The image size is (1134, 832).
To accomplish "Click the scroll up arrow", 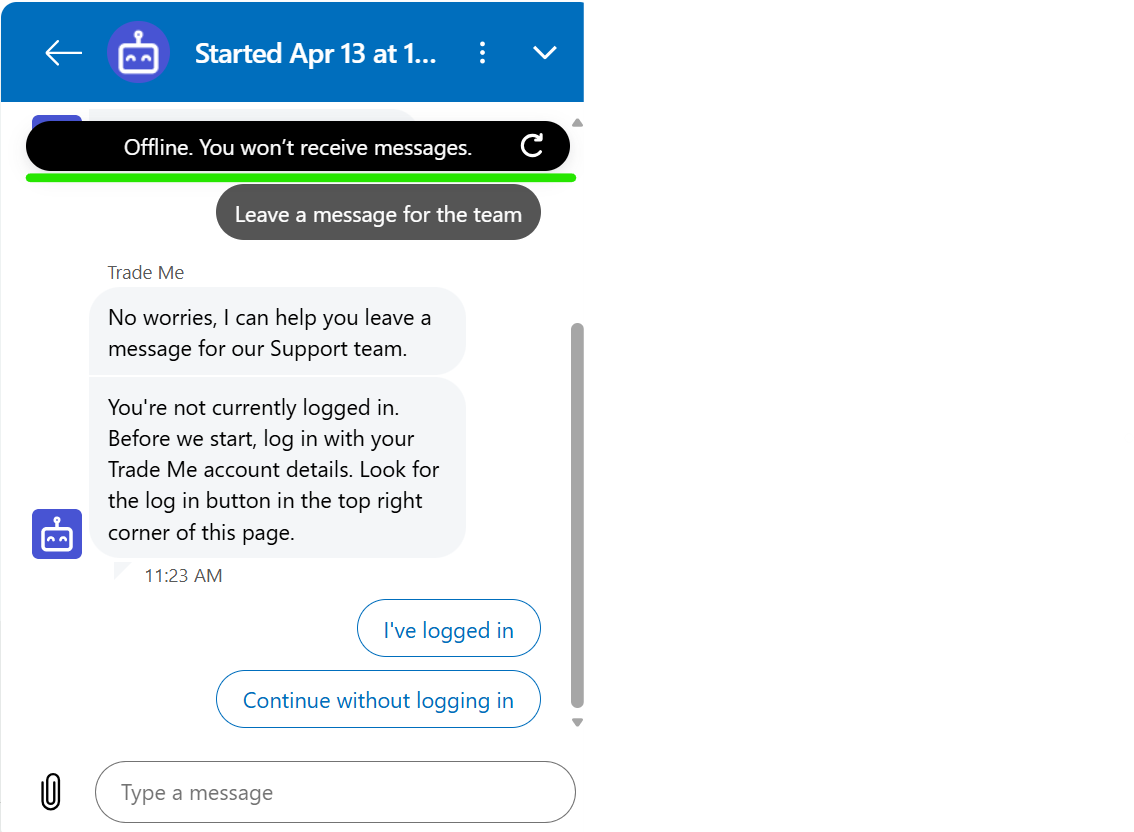I will click(x=577, y=123).
